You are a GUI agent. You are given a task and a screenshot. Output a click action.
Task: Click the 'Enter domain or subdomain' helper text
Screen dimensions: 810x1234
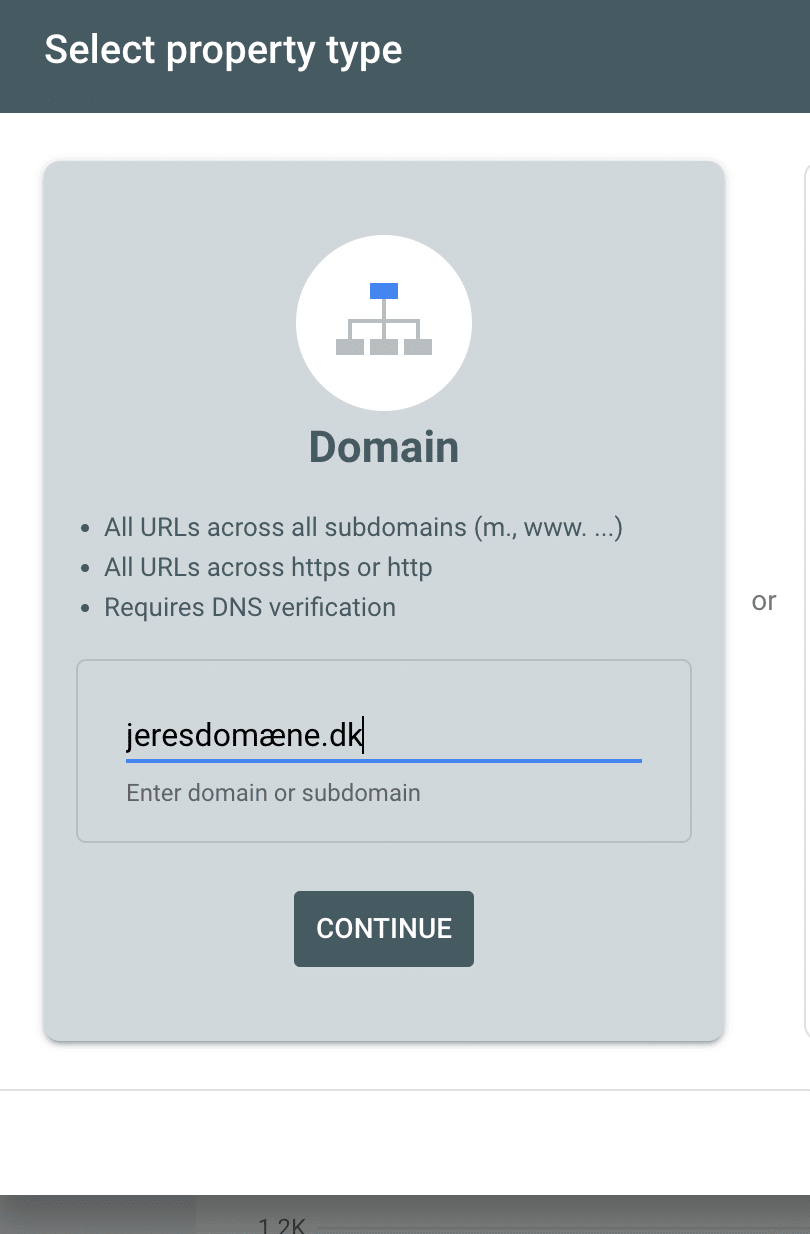[x=273, y=794]
